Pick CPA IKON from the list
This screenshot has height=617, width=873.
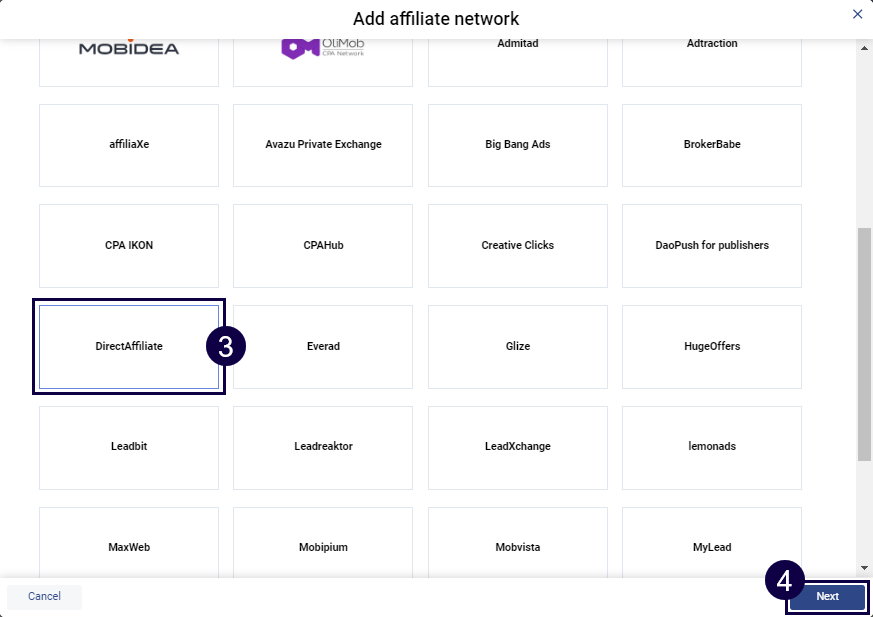tap(128, 245)
